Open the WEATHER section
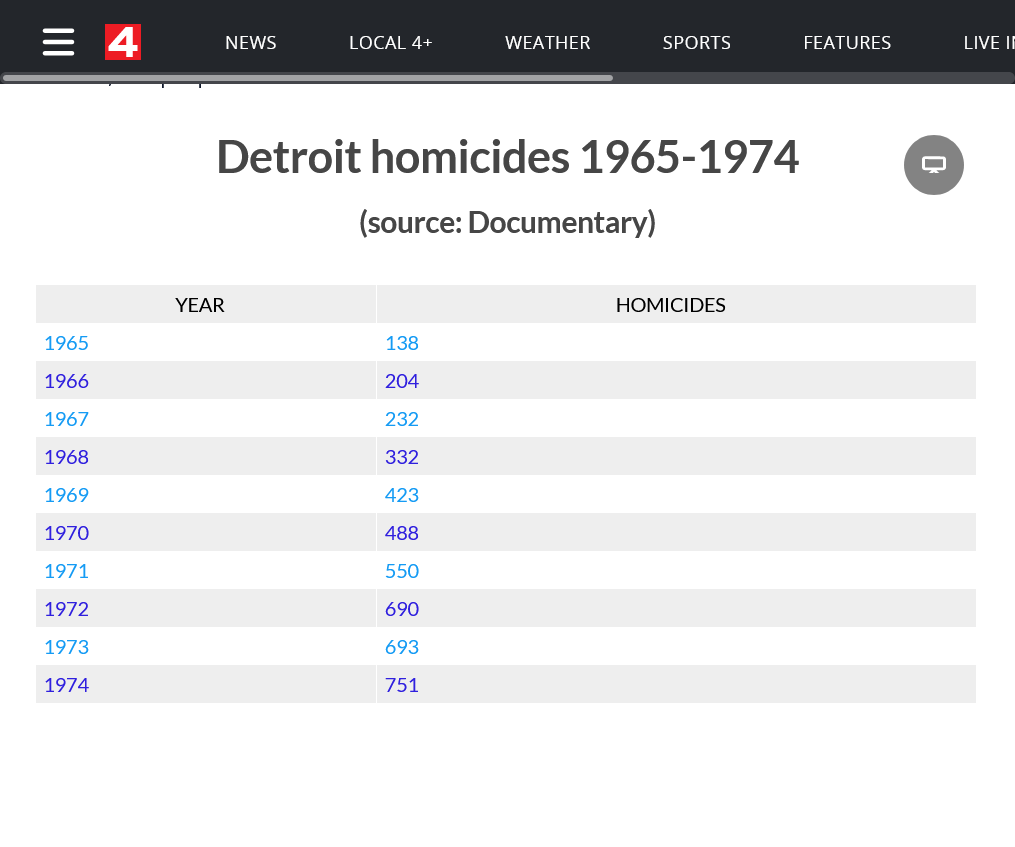Screen dimensions: 1015x847 (x=547, y=43)
